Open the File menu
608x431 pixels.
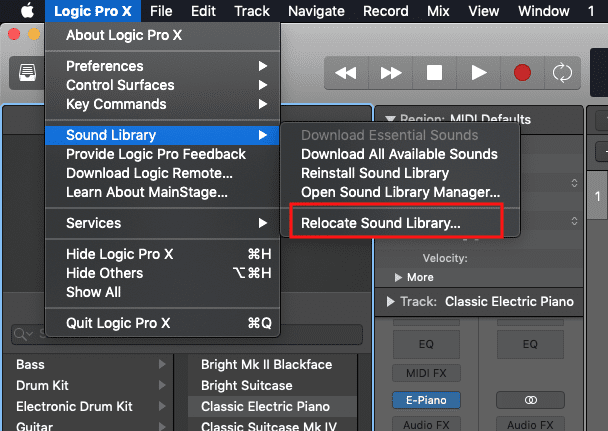coord(161,11)
